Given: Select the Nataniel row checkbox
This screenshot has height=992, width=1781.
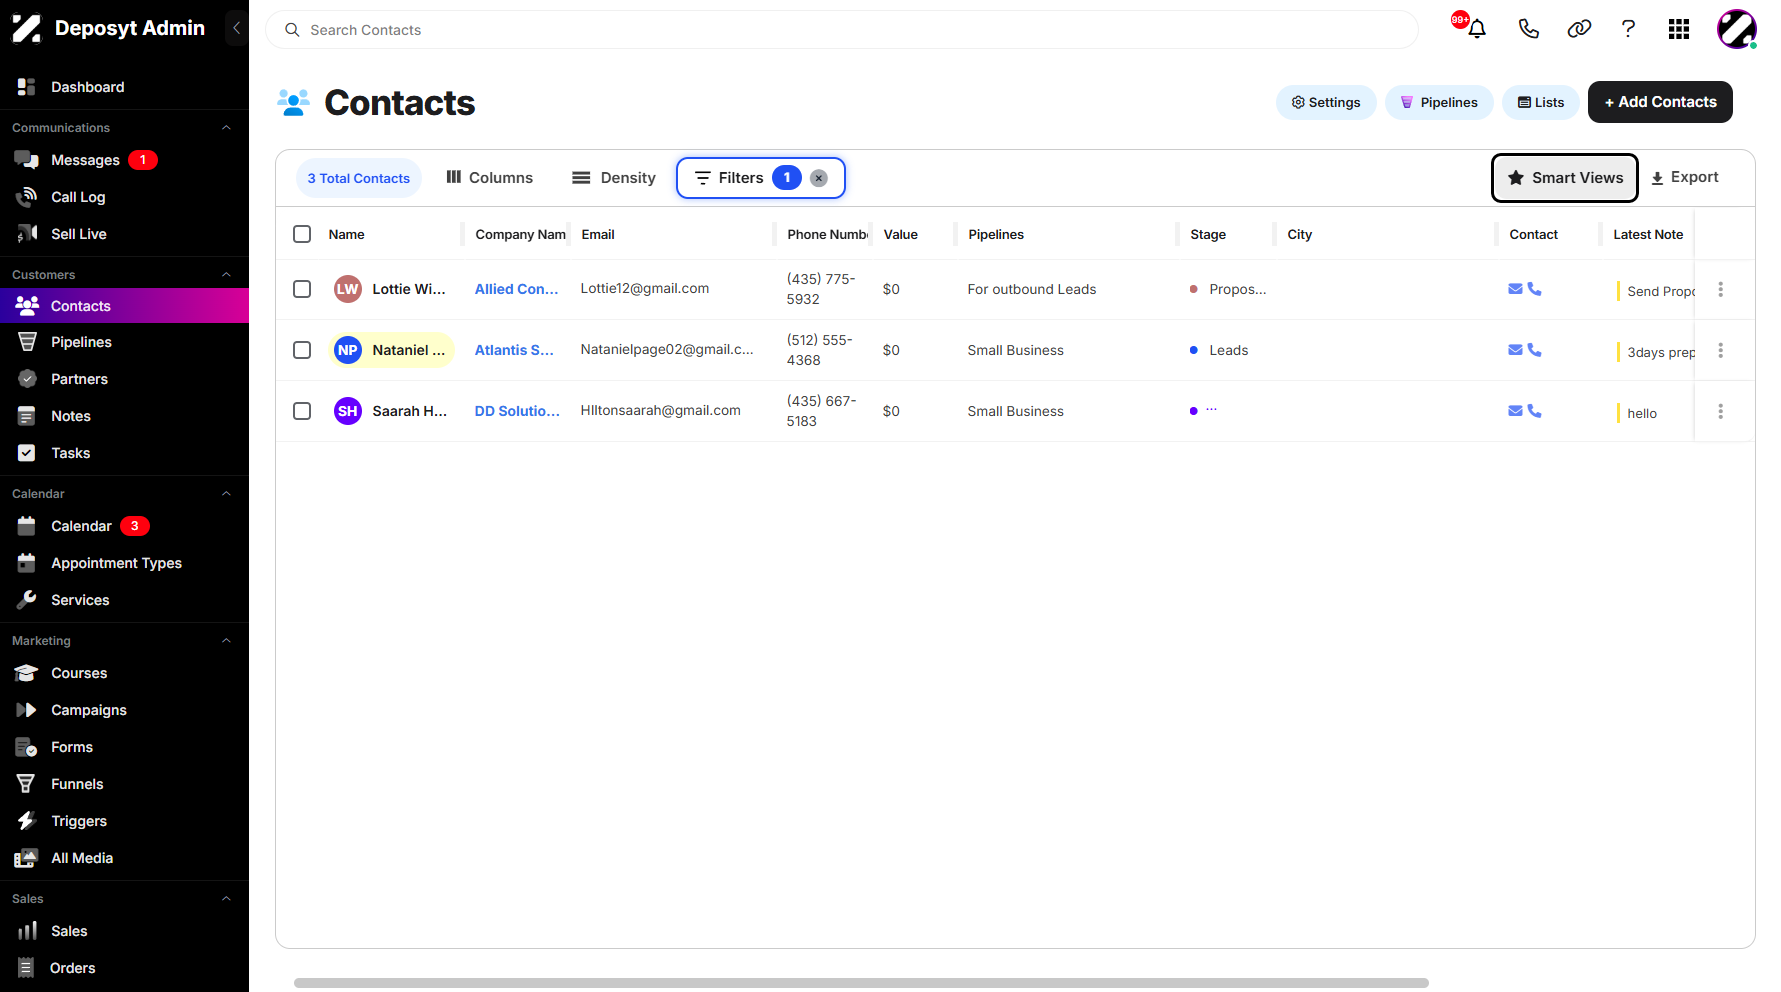Looking at the screenshot, I should click(302, 350).
